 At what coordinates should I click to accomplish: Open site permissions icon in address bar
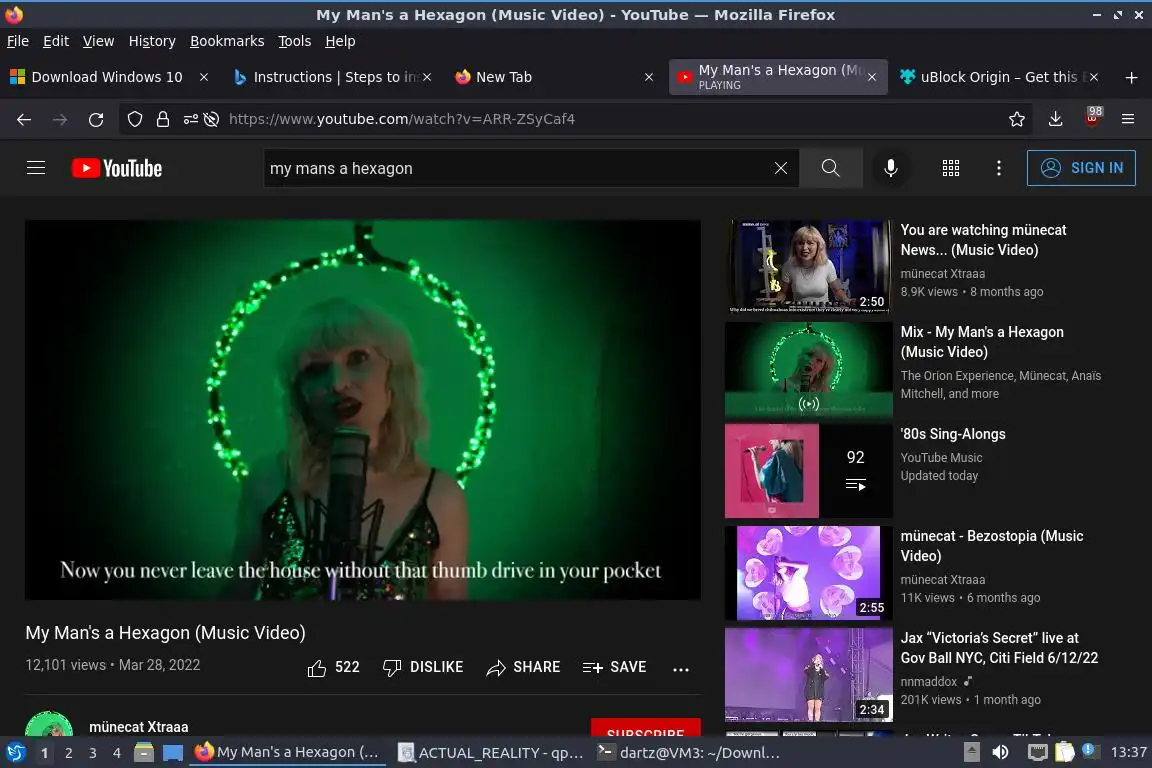pyautogui.click(x=190, y=119)
